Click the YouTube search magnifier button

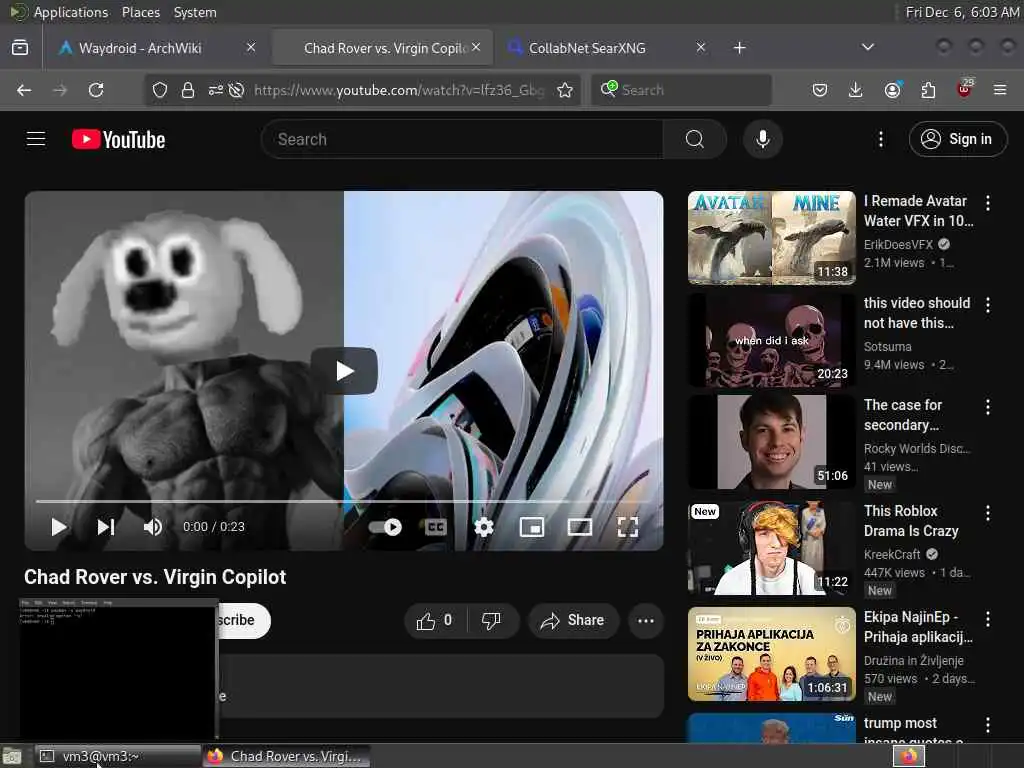pos(694,139)
